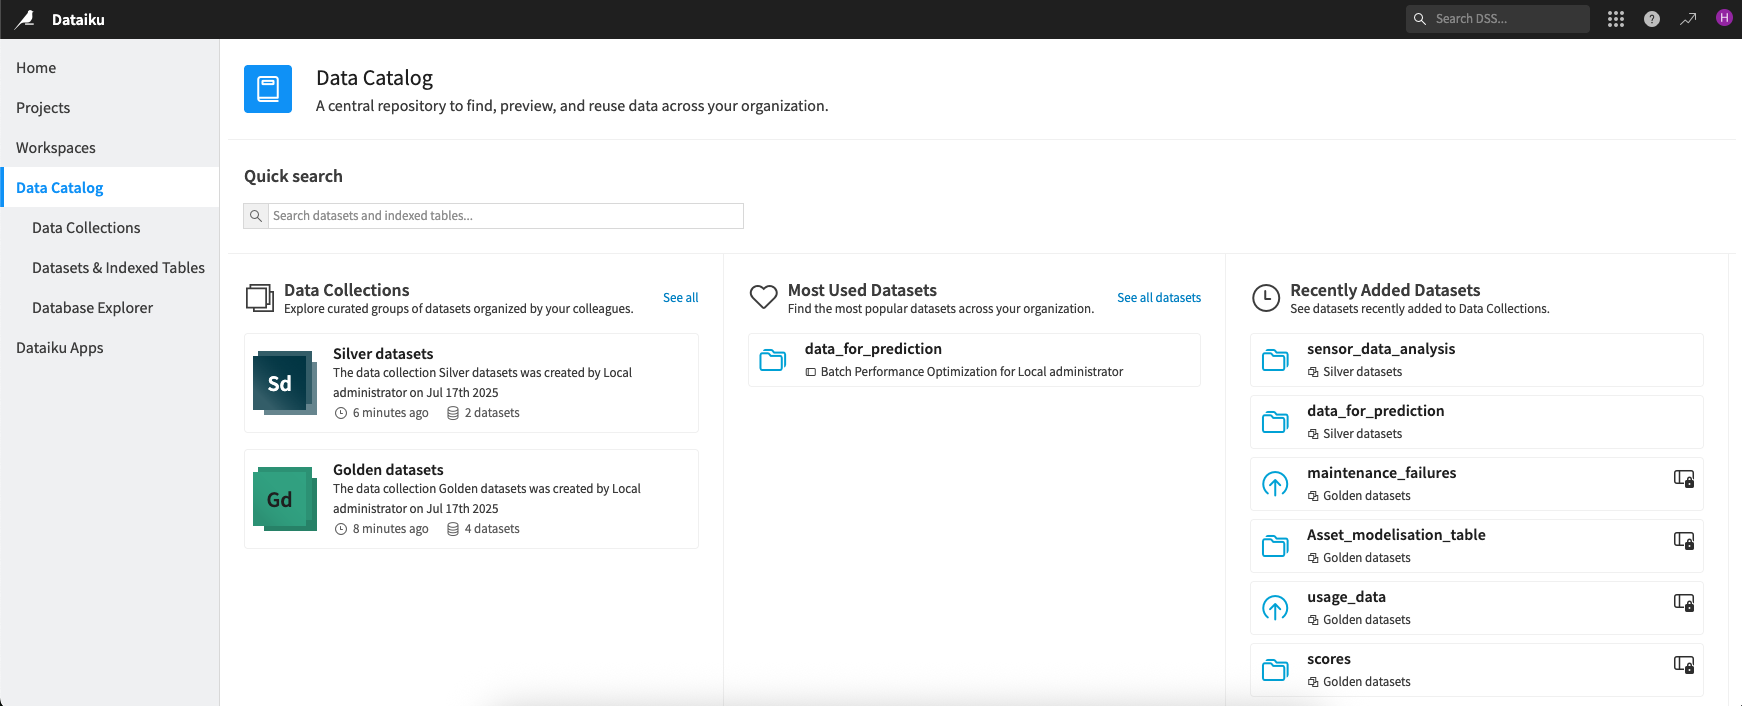The image size is (1742, 706).
Task: Click See all for Data Collections
Action: (681, 298)
